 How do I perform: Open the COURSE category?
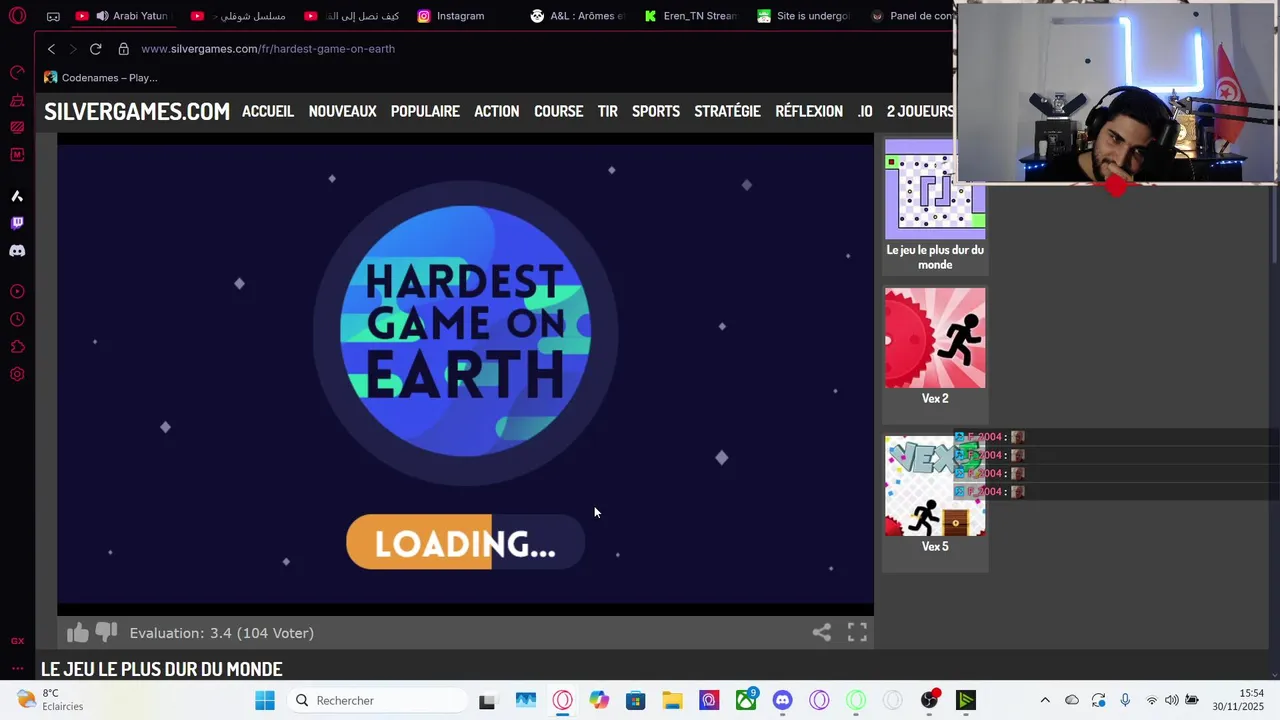558,111
